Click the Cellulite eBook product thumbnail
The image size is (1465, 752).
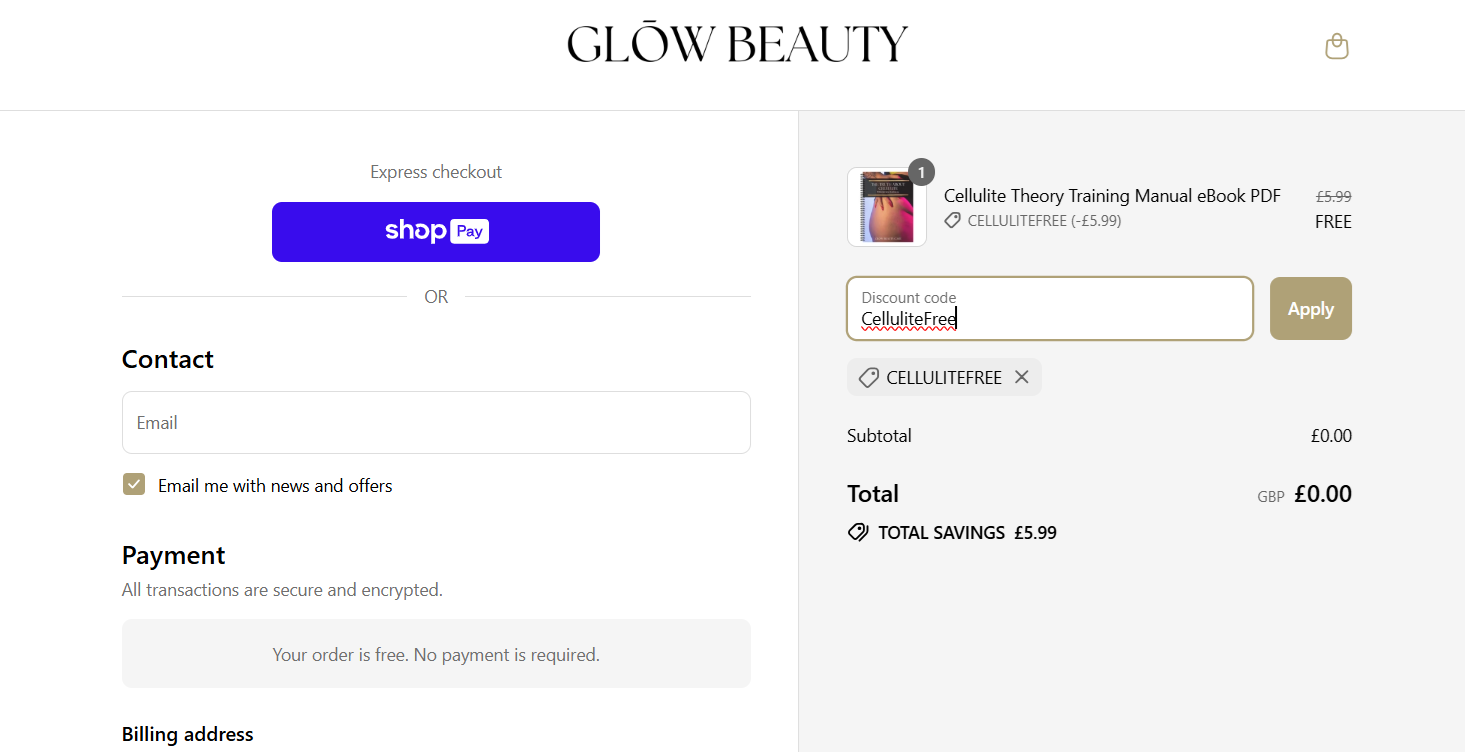click(x=886, y=207)
